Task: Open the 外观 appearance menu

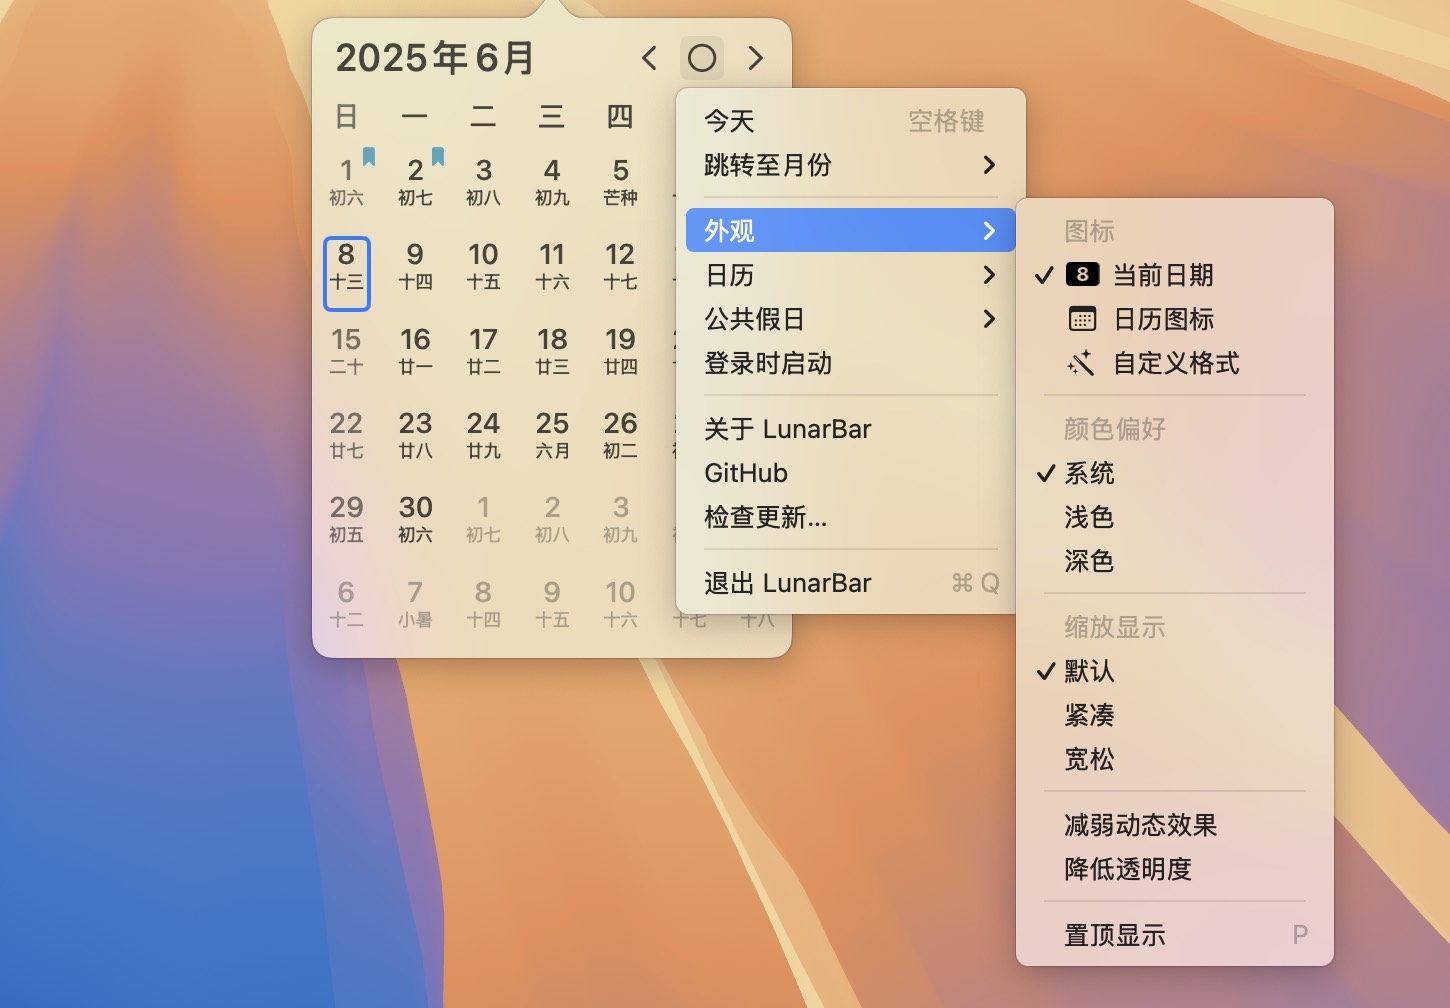Action: 729,230
